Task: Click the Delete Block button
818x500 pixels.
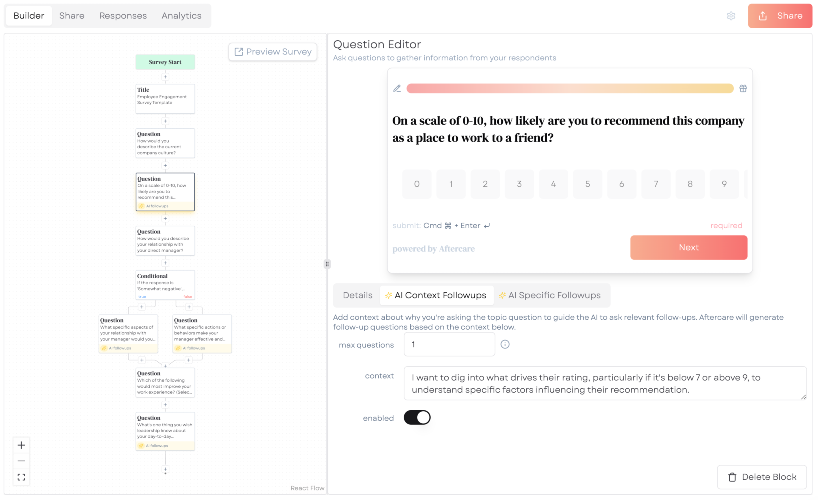Action: coord(762,477)
